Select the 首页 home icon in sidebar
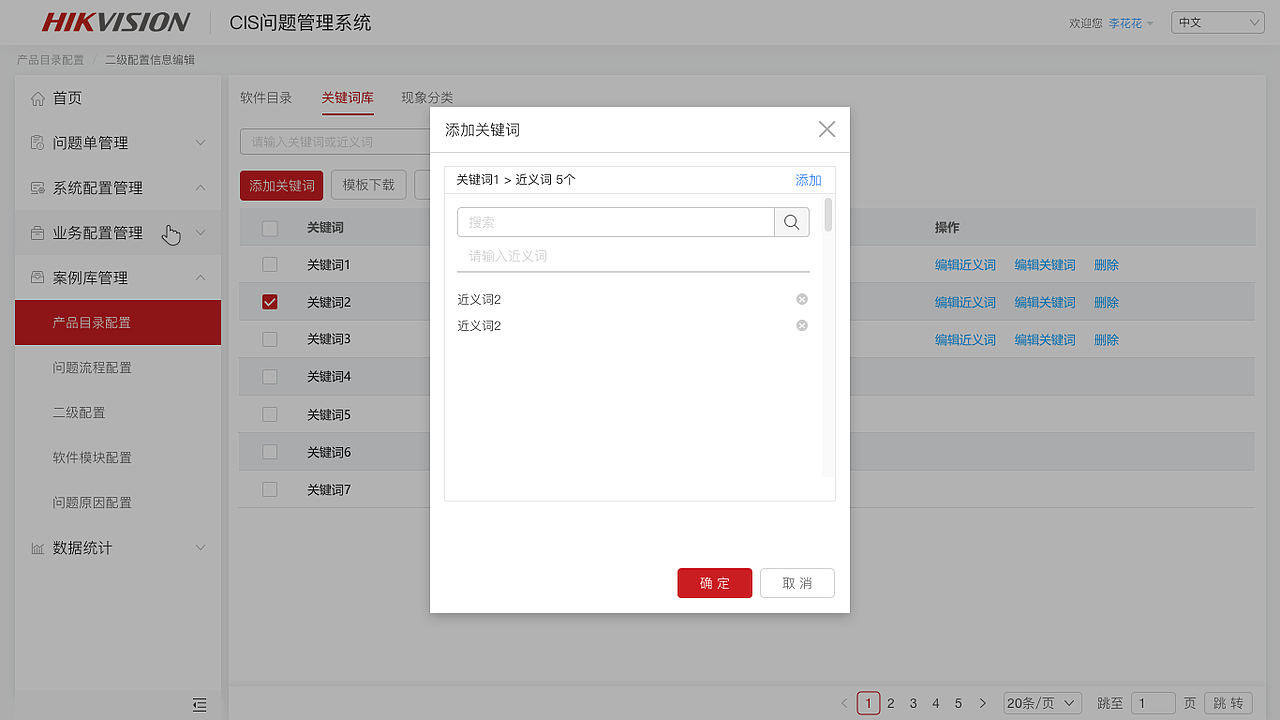This screenshot has height=720, width=1280. pyautogui.click(x=39, y=97)
